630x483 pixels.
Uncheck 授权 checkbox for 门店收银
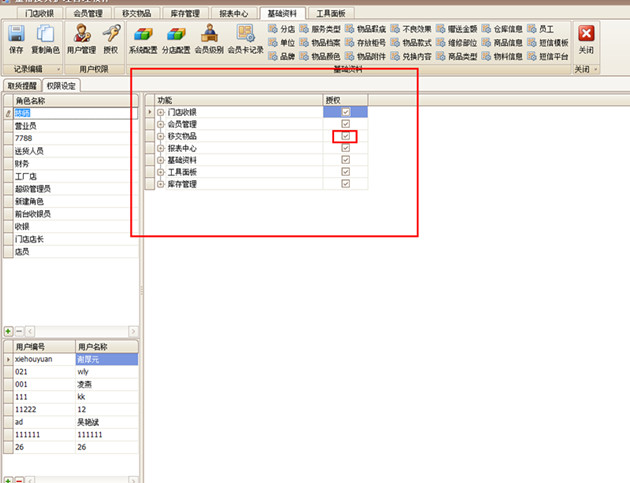pyautogui.click(x=346, y=112)
